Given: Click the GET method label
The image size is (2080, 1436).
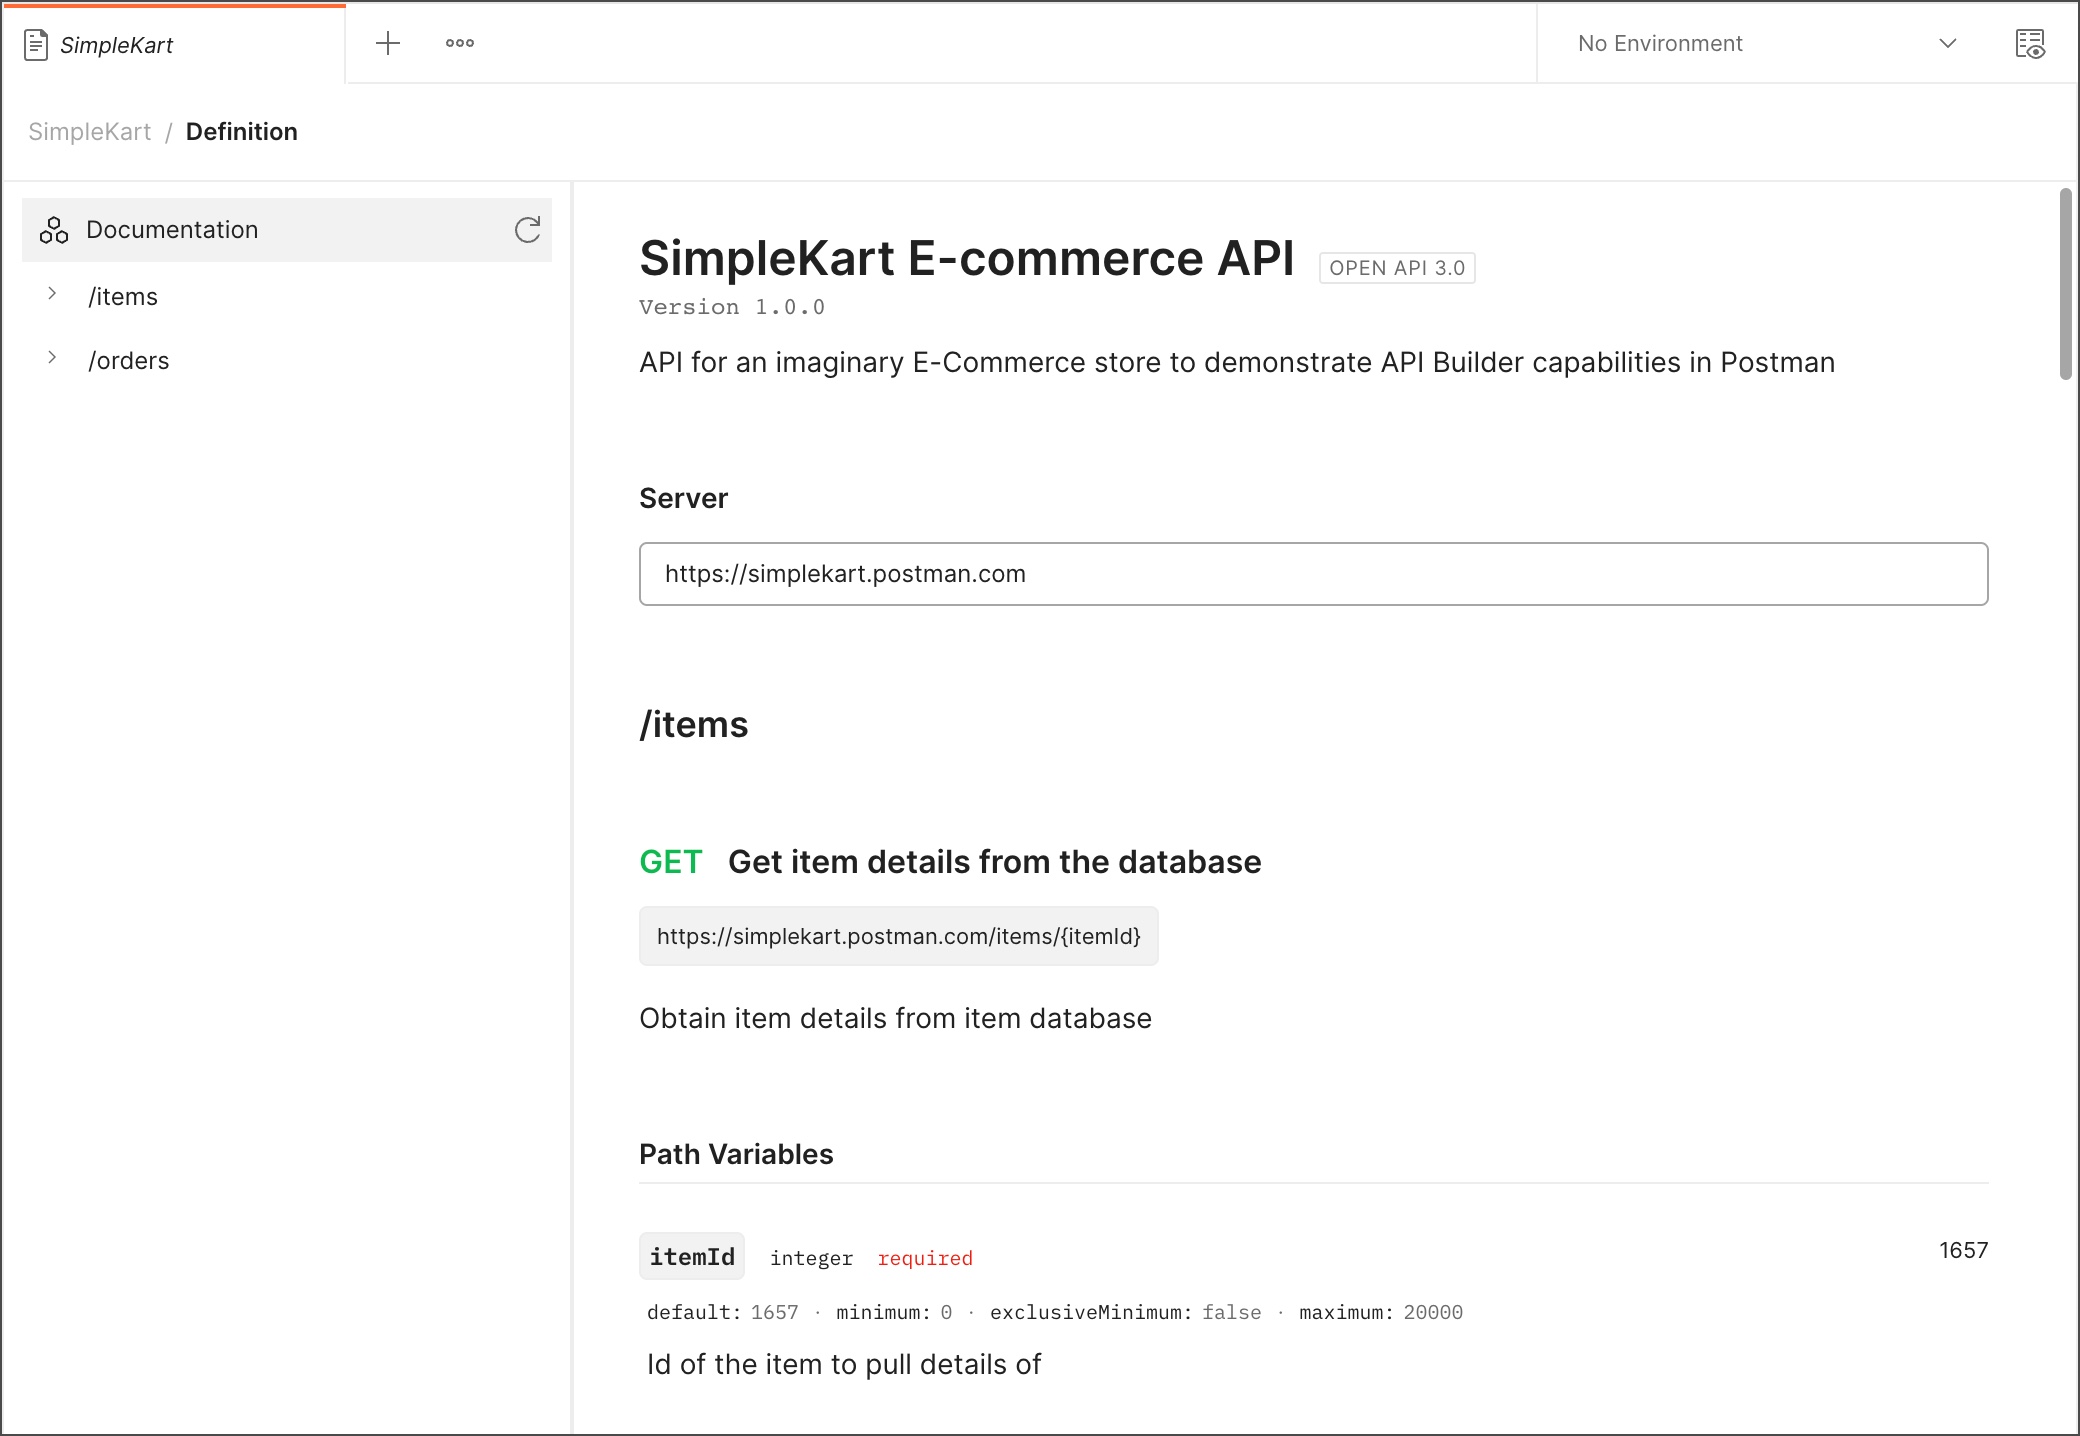Looking at the screenshot, I should (670, 861).
